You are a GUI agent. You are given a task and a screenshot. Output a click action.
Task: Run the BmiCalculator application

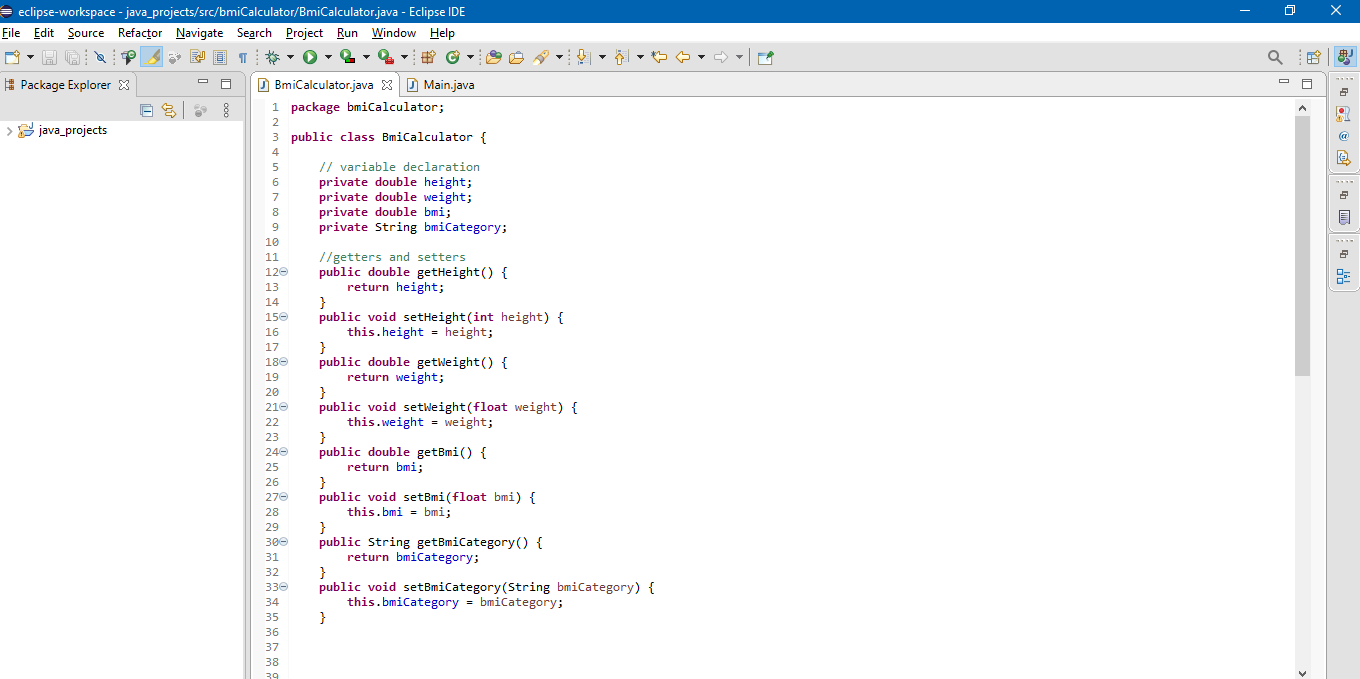tap(311, 57)
